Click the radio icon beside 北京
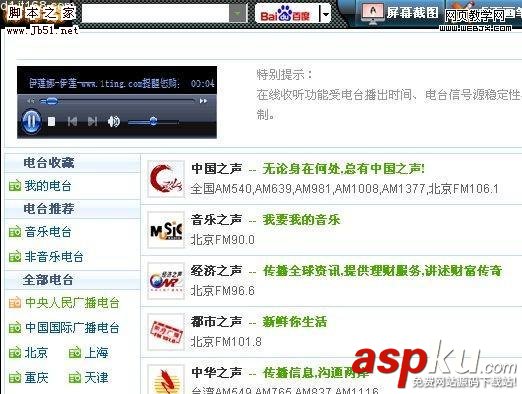The height and width of the screenshot is (394, 522). (x=15, y=353)
